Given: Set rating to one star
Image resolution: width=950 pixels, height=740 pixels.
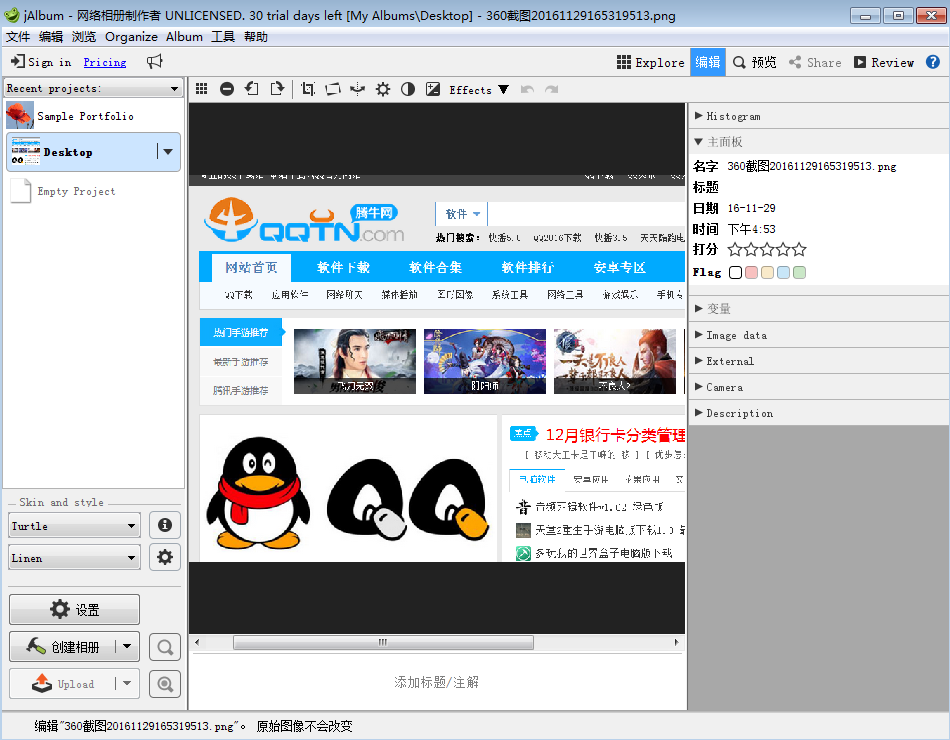Looking at the screenshot, I should 735,249.
